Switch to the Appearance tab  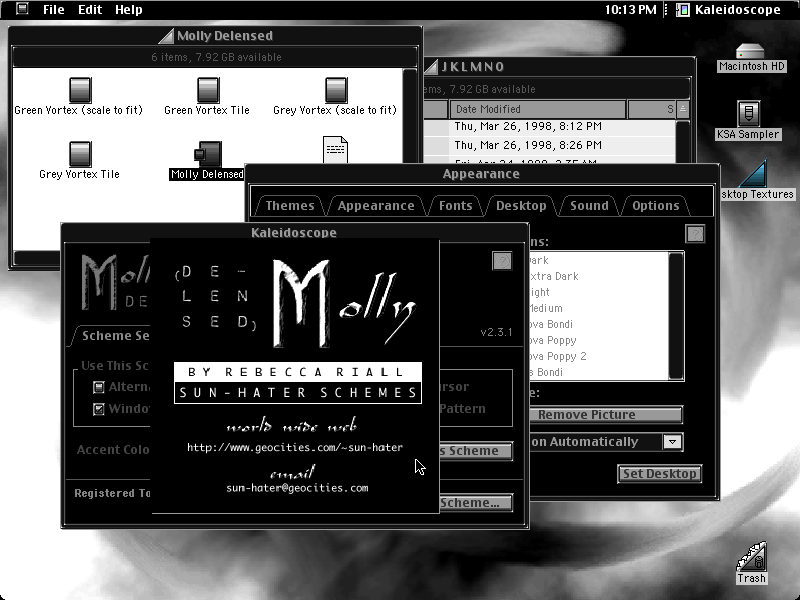(376, 206)
